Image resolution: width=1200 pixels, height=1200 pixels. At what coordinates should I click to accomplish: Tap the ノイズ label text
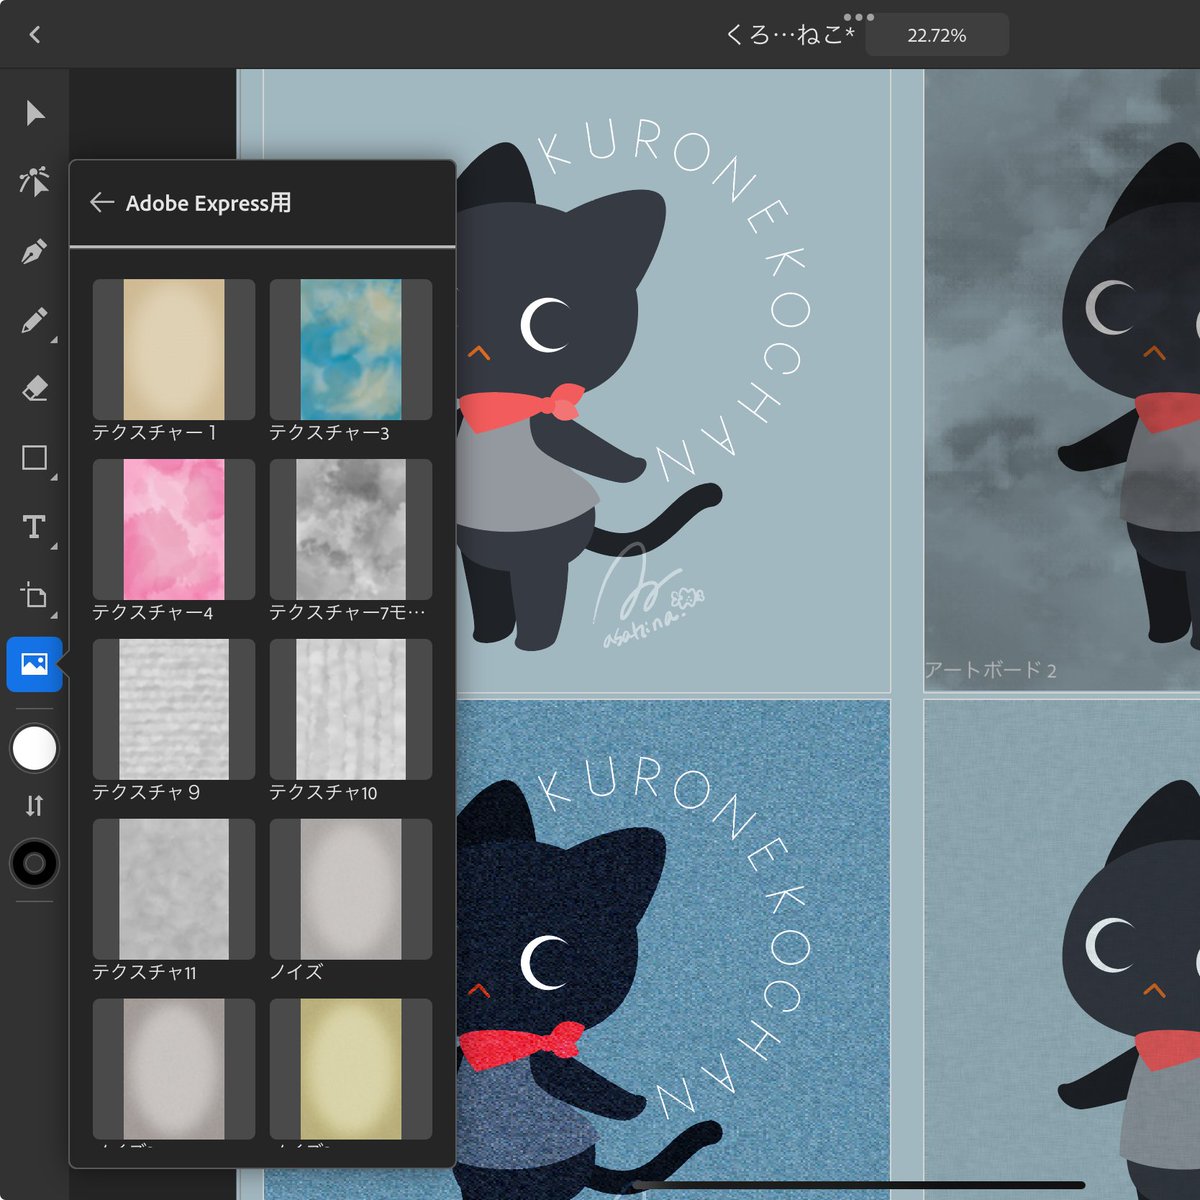[x=296, y=972]
